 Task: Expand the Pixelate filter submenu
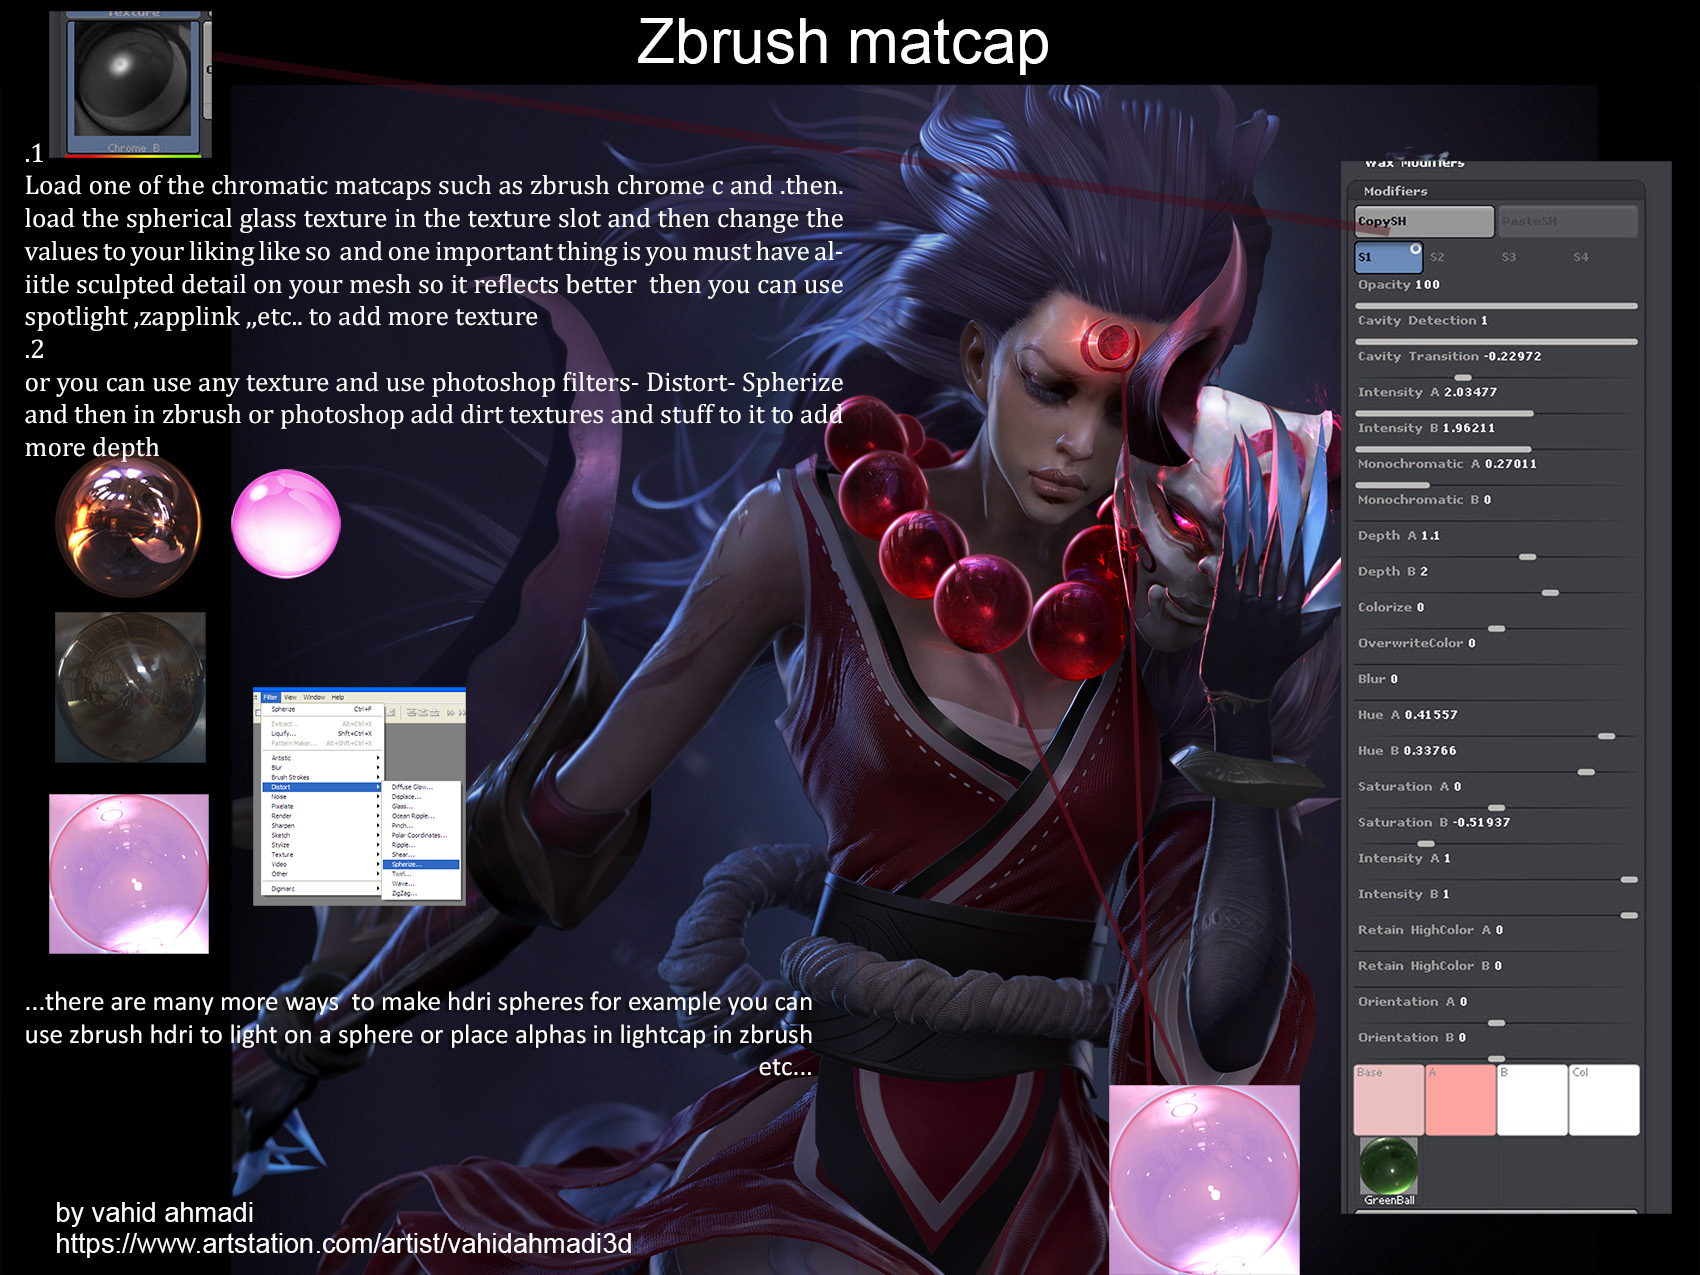pos(322,806)
